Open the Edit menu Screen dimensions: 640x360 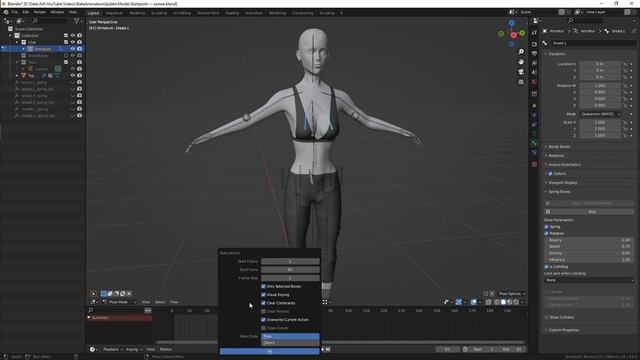pos(26,12)
